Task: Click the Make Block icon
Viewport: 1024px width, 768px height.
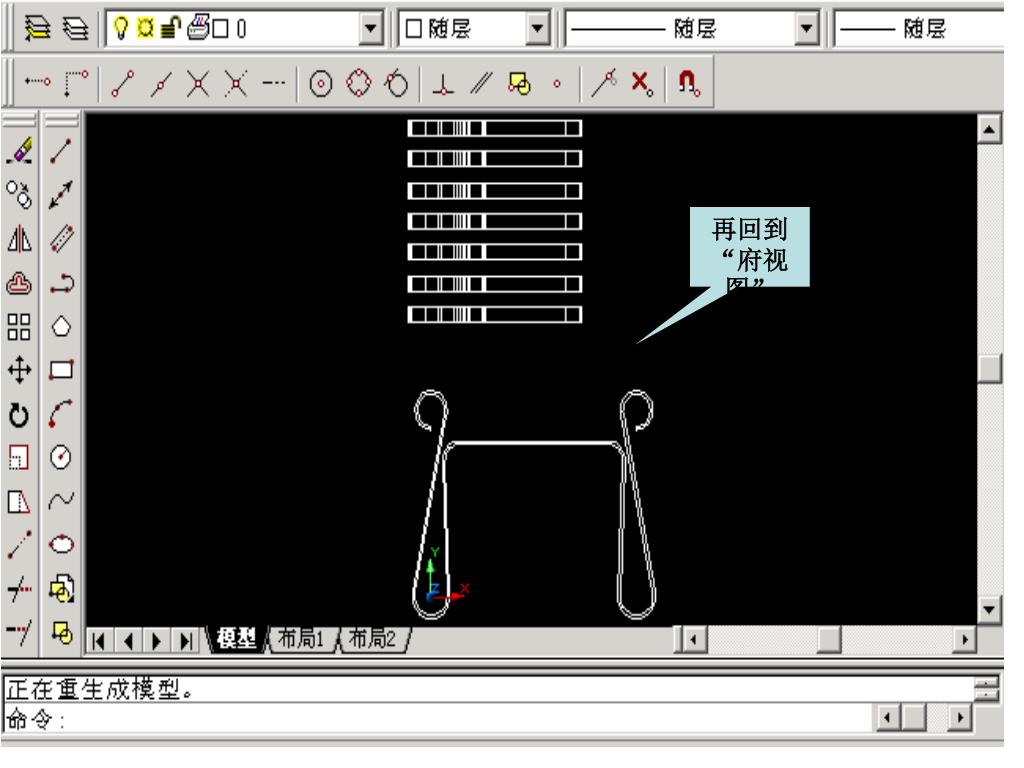Action: pyautogui.click(x=61, y=632)
